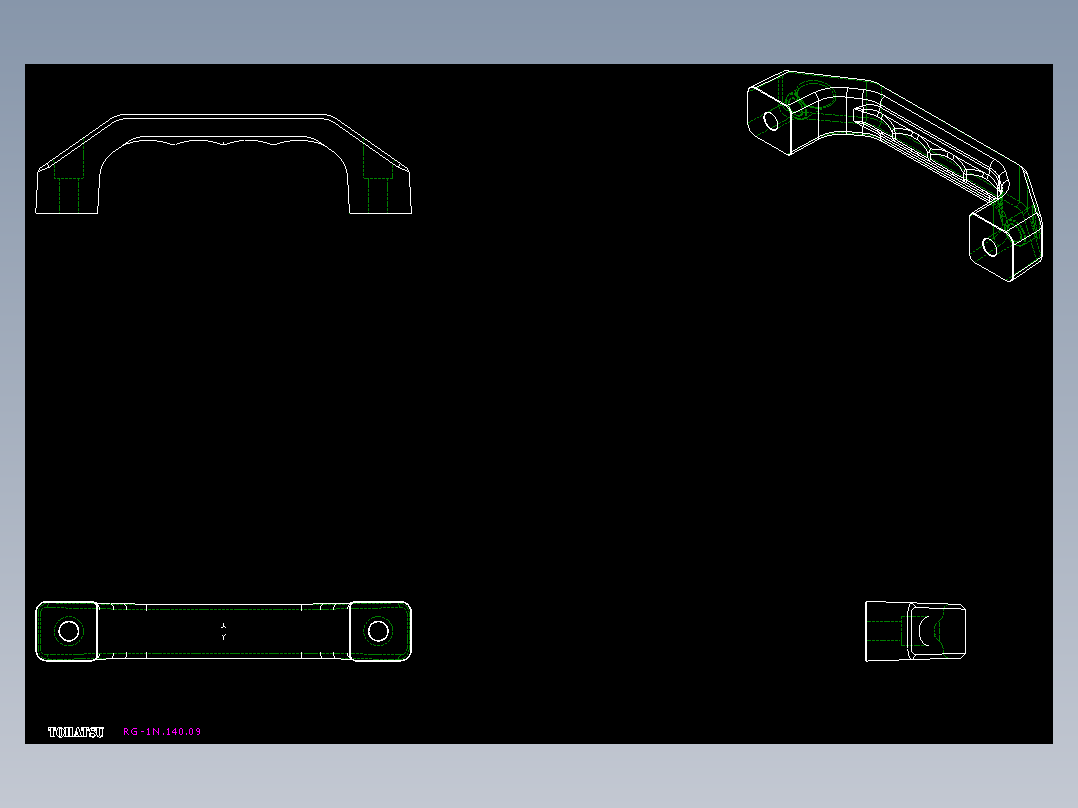The image size is (1078, 808).
Task: Click the left mounting hole in the top view
Action: coord(69,631)
